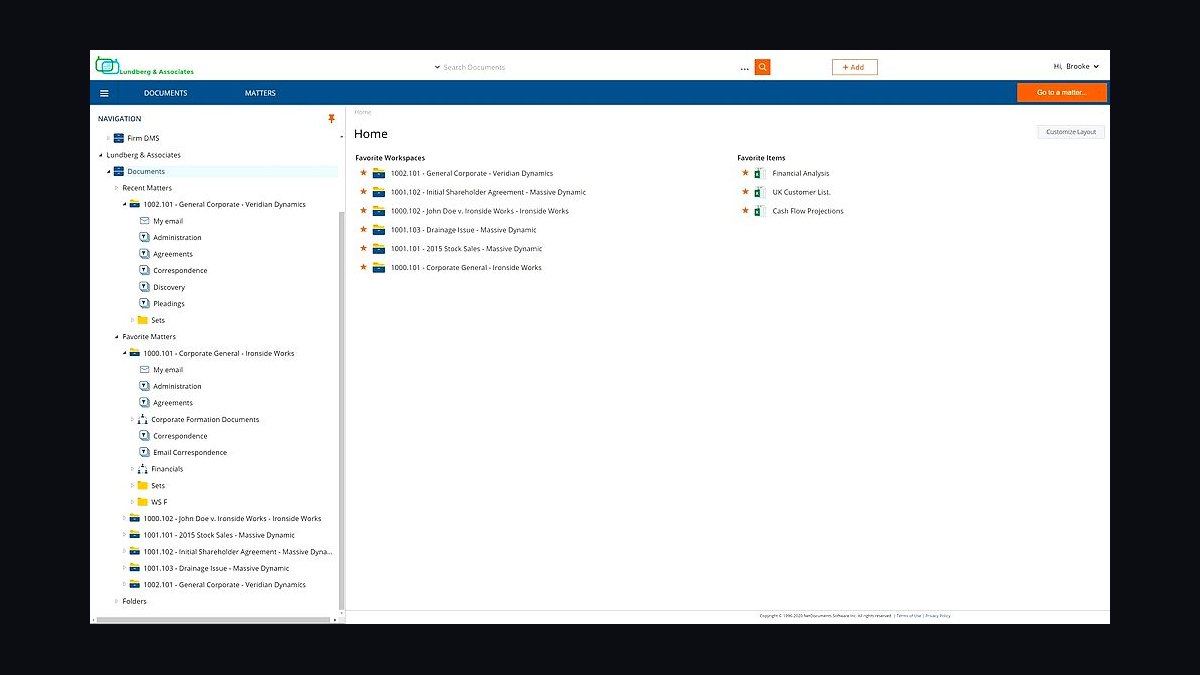Toggle the star beside Cash Flow Projections
The image size is (1200, 675).
click(745, 211)
